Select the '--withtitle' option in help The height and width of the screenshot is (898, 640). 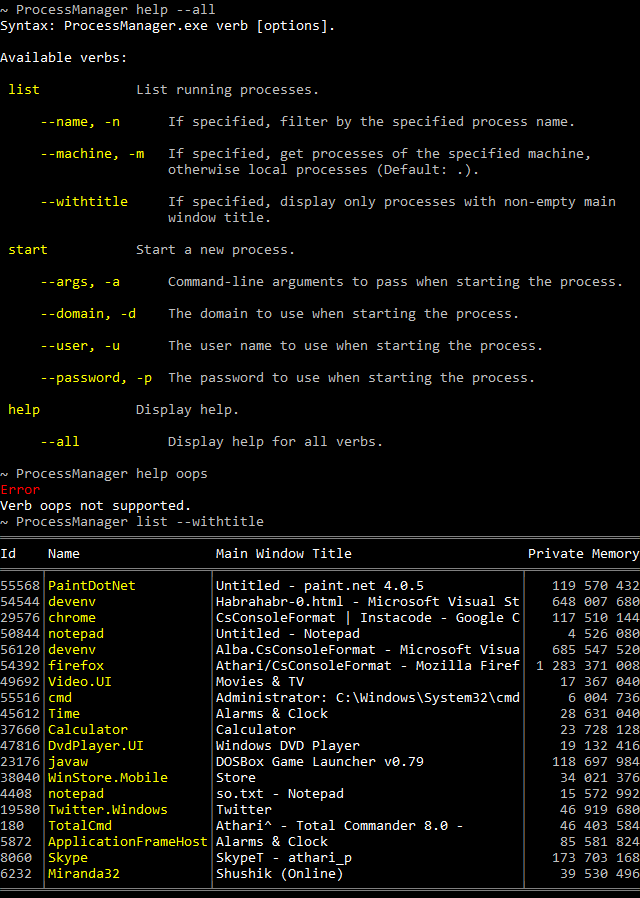tap(84, 202)
